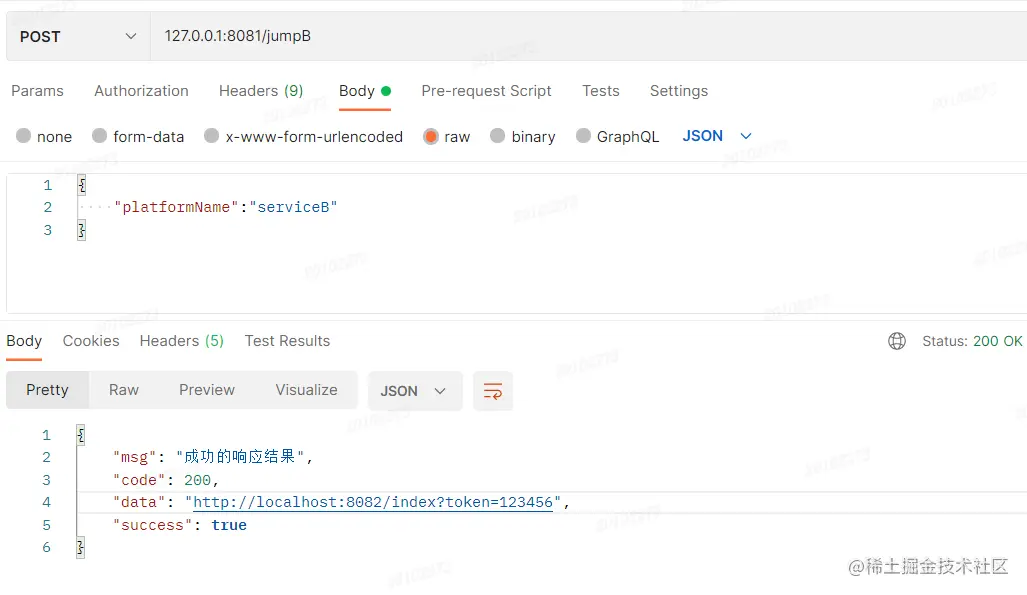This screenshot has height=595, width=1027.
Task: Click the closing brace on response line 6
Action: [81, 547]
